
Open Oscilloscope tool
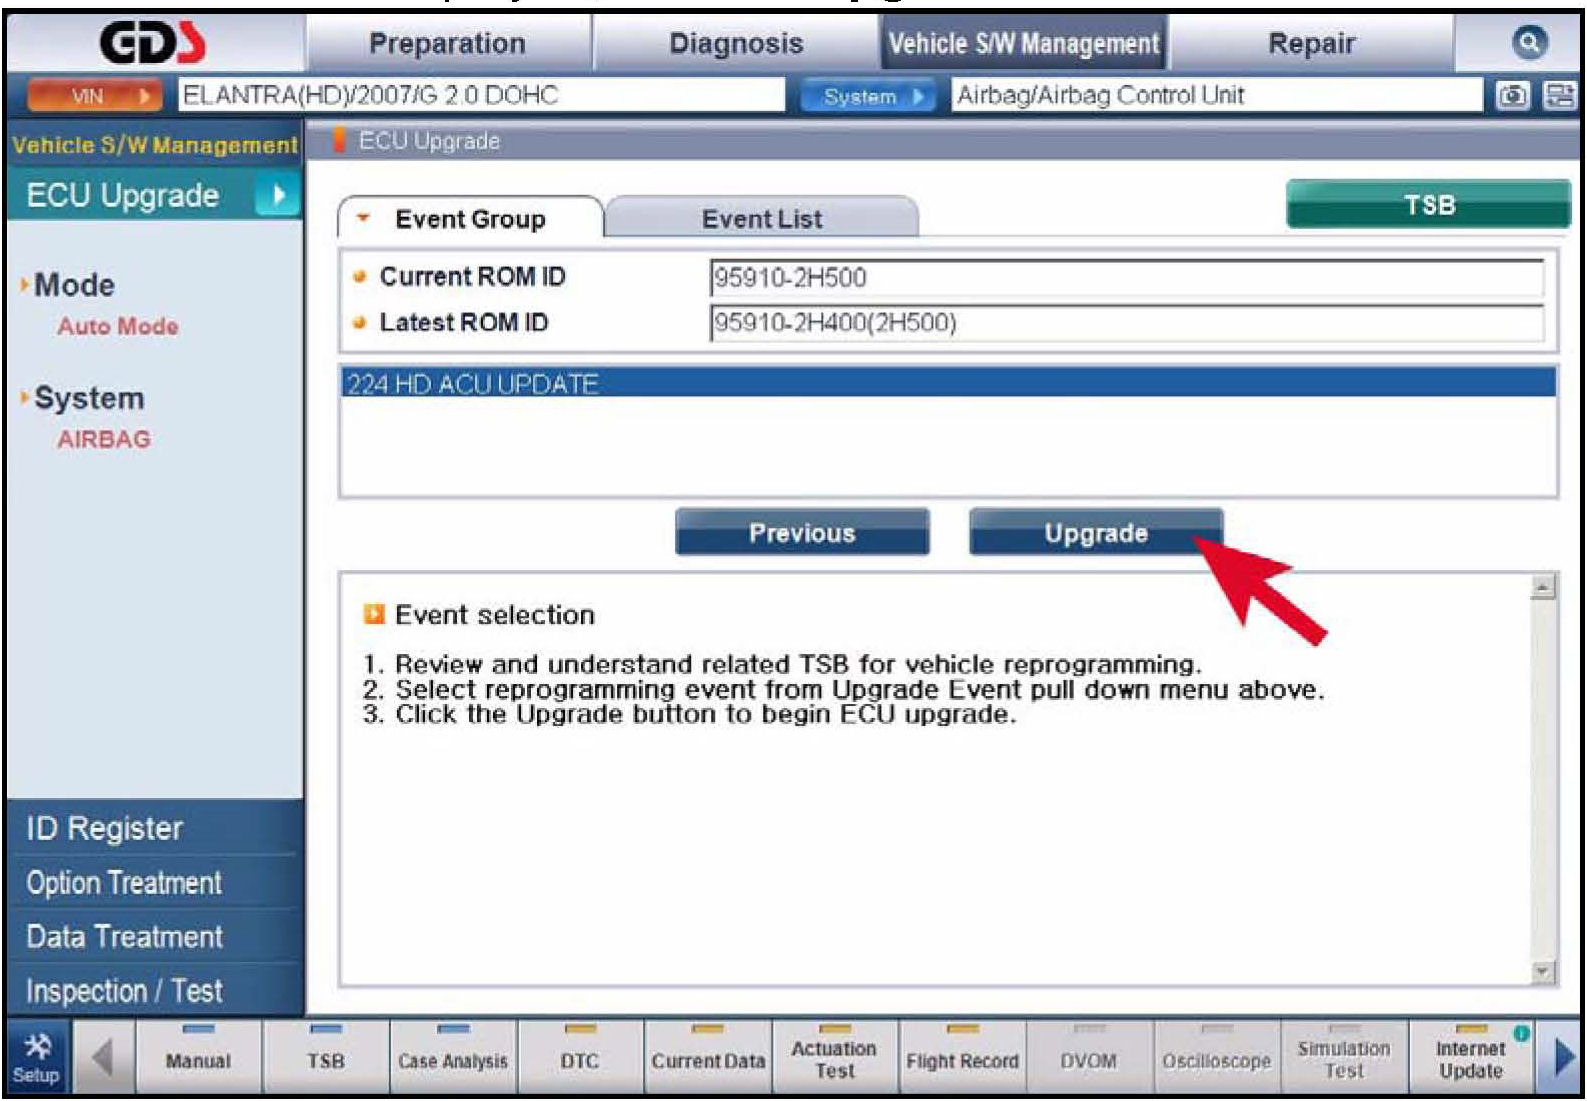pyautogui.click(x=1216, y=1058)
